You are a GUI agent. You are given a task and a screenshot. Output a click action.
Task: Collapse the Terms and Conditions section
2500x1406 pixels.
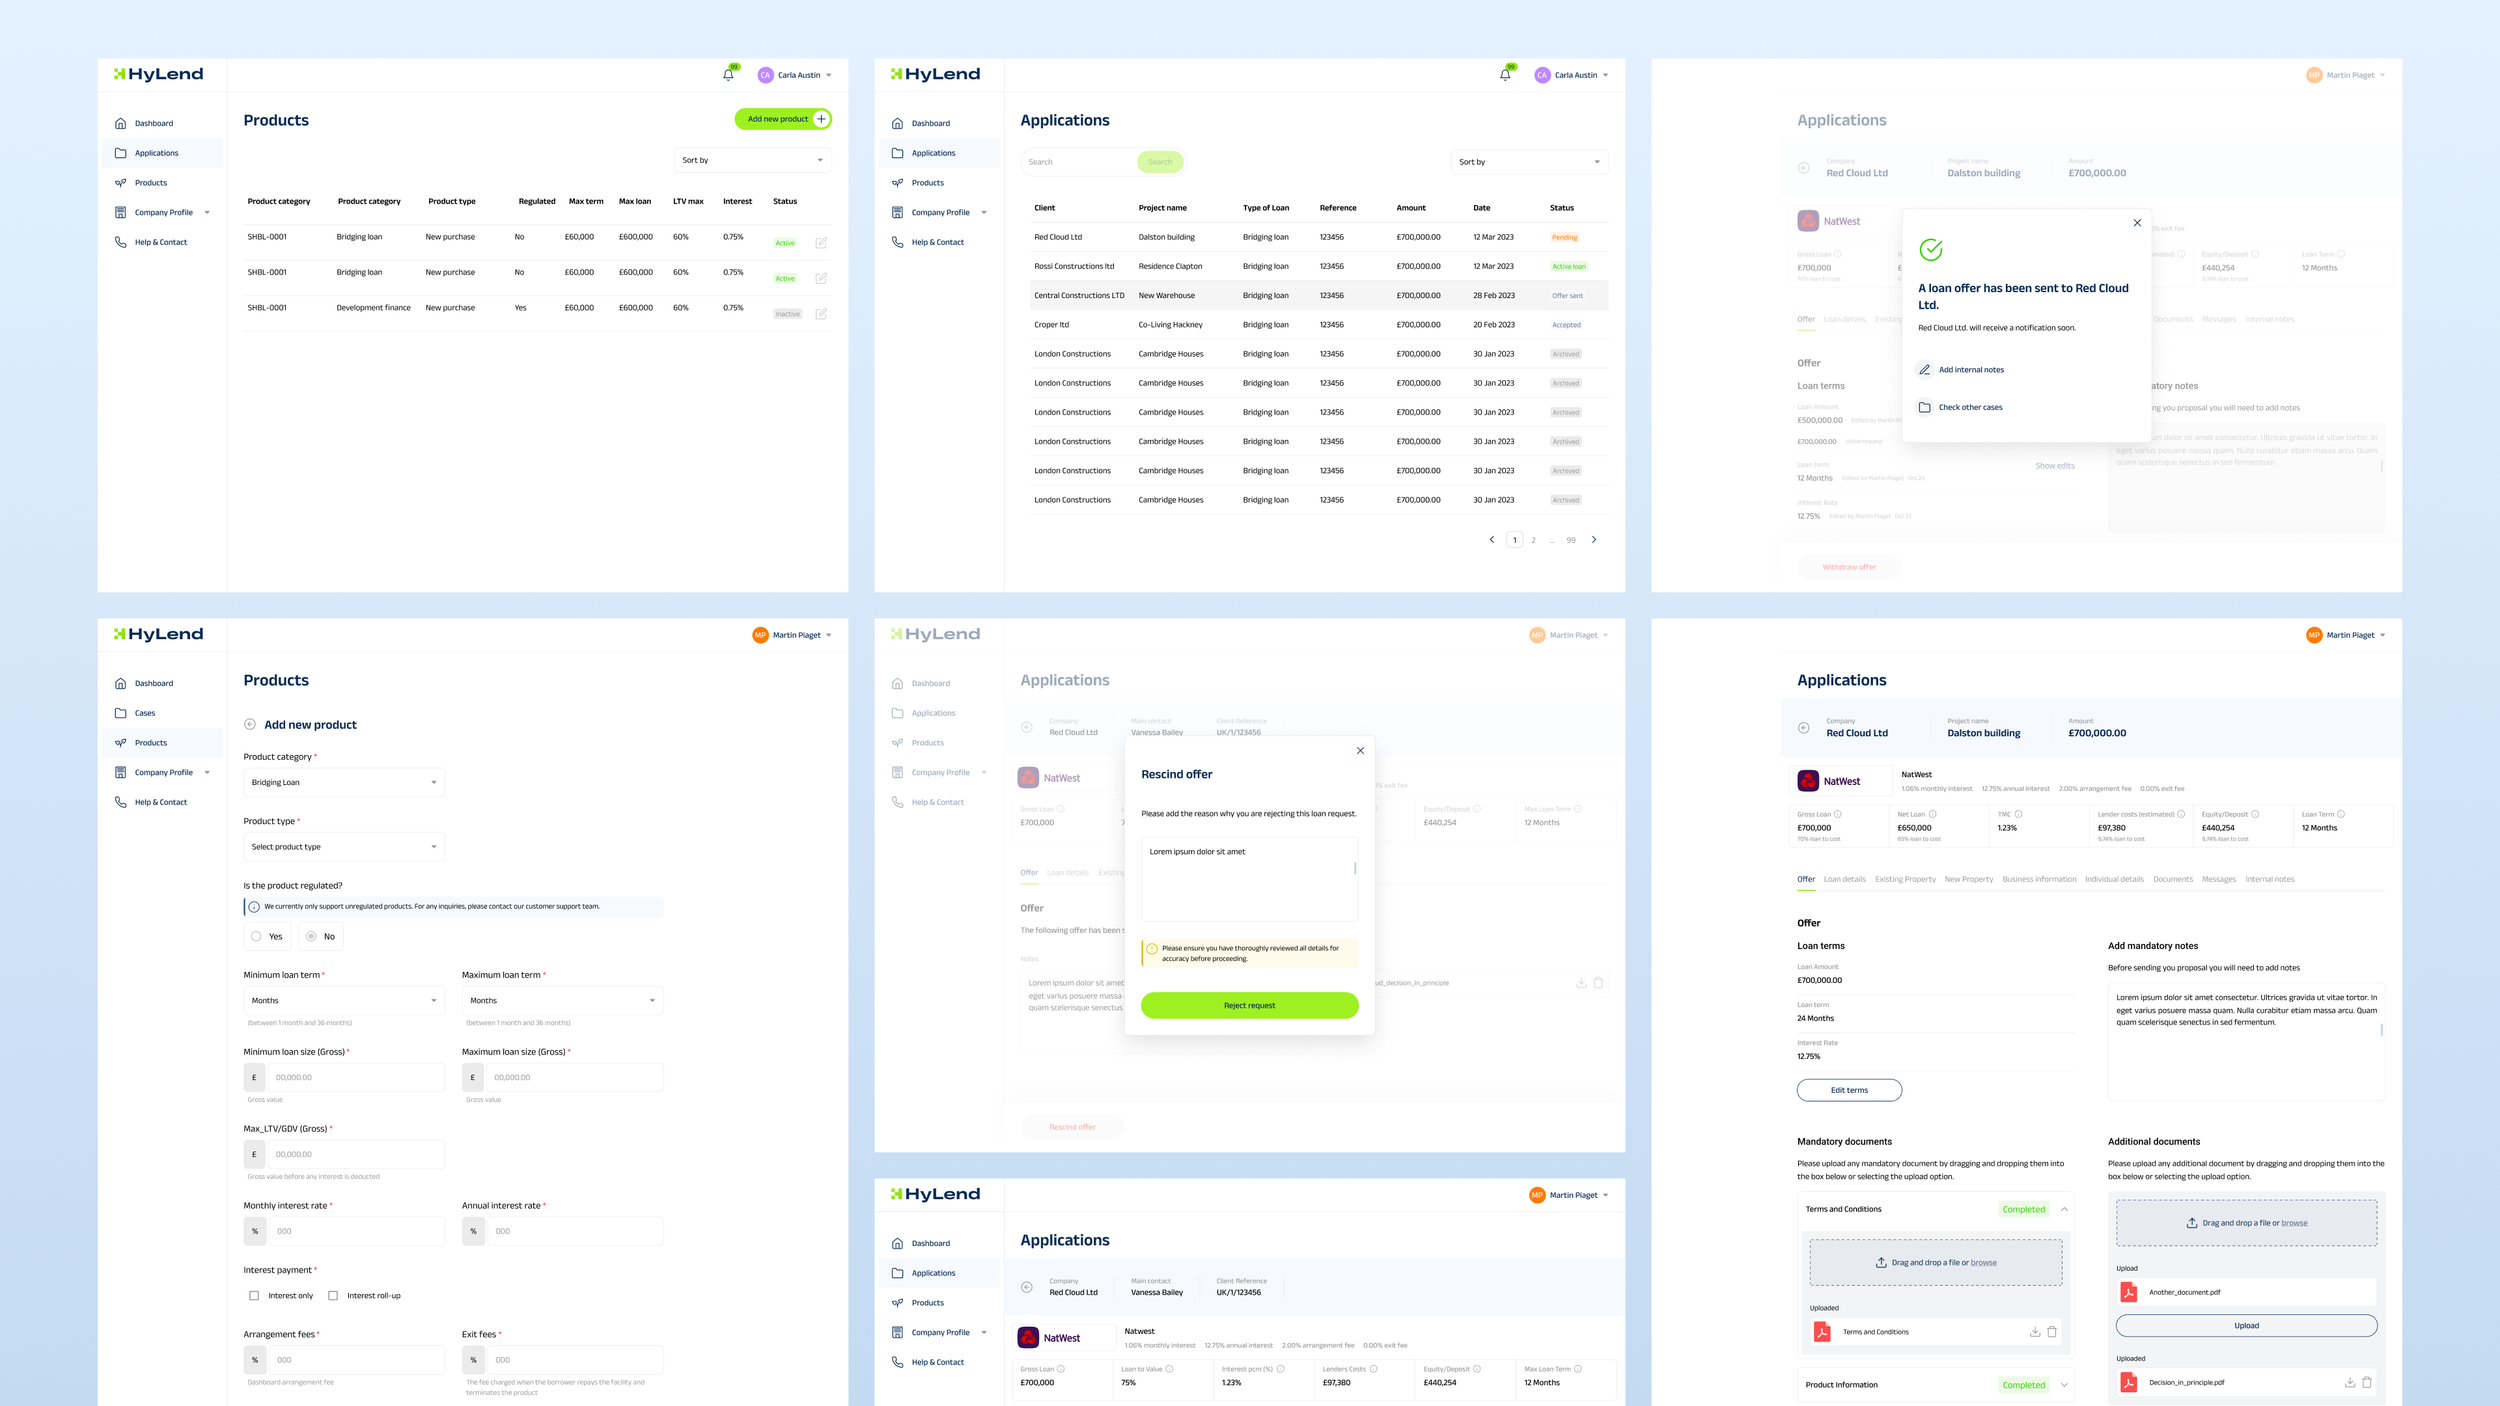tap(2064, 1210)
